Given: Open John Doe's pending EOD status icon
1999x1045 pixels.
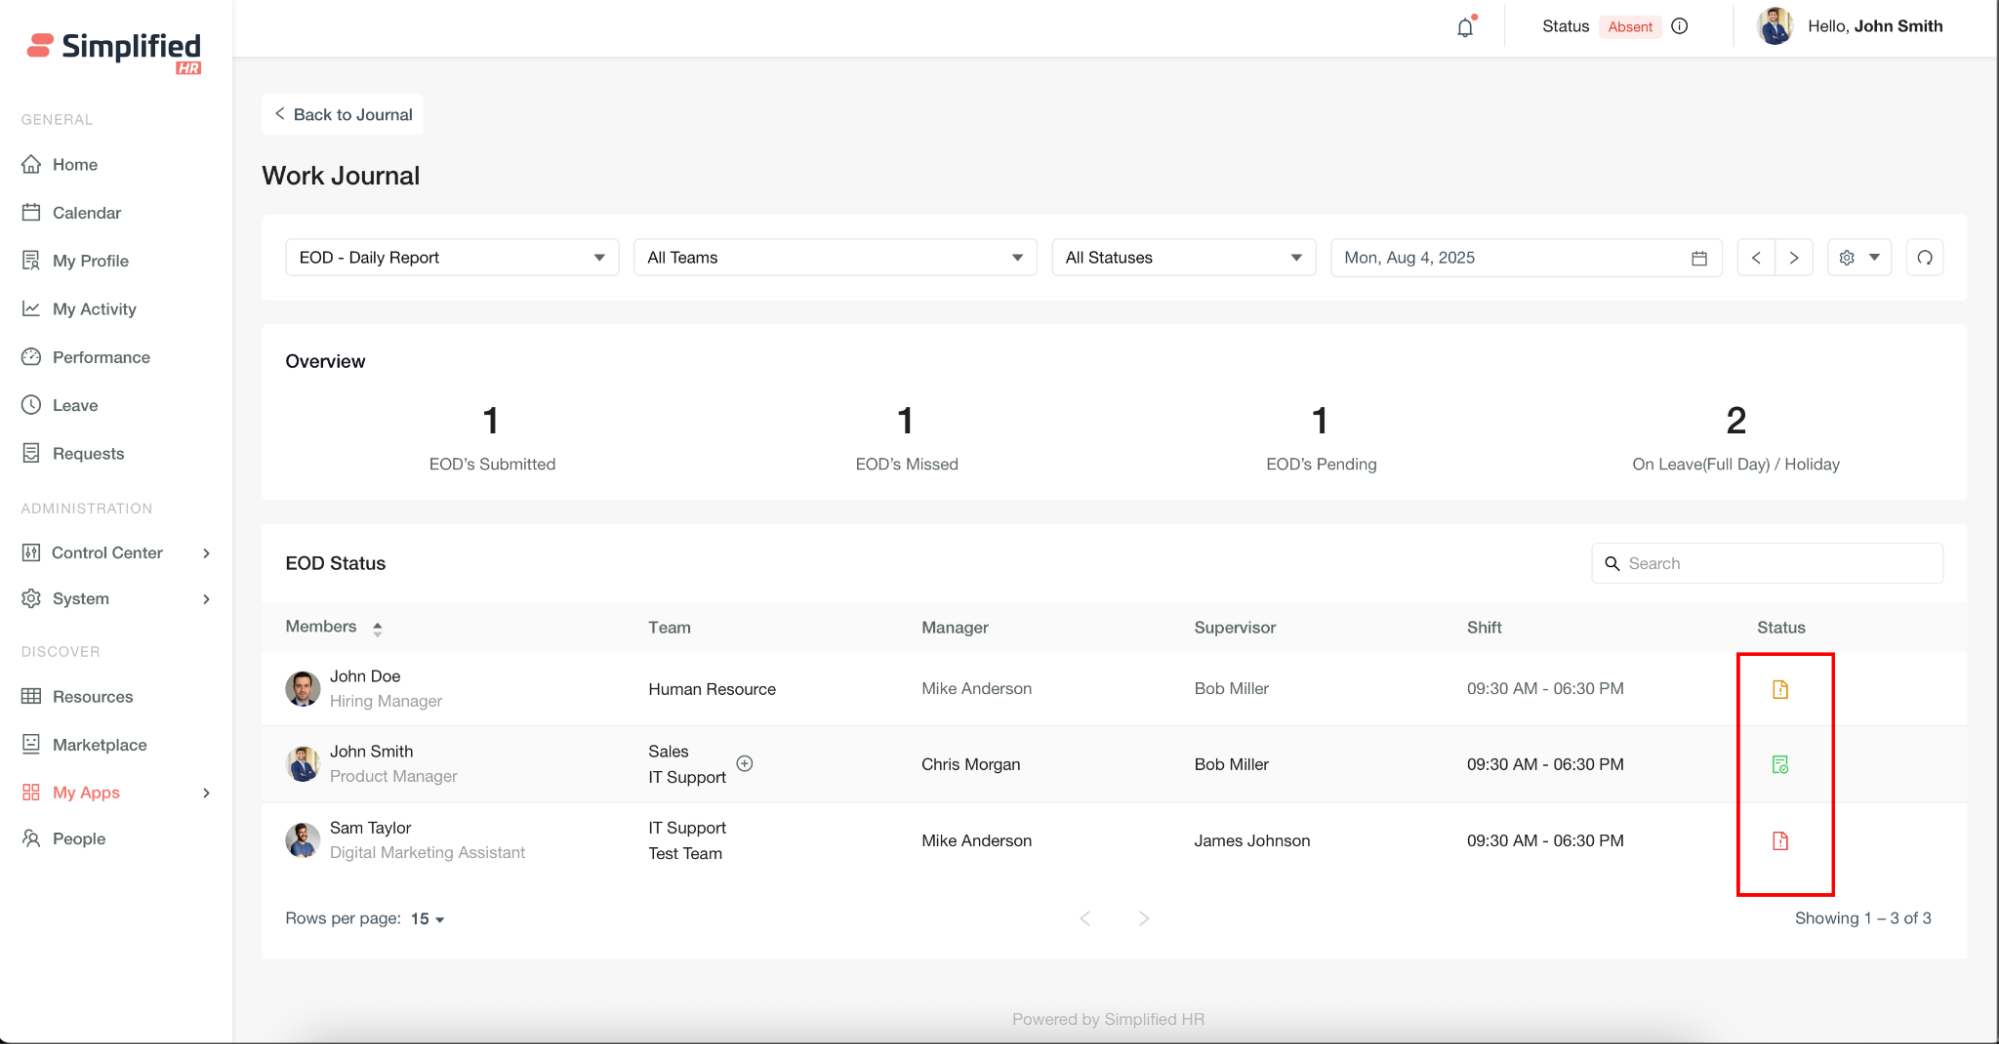Looking at the screenshot, I should pos(1780,689).
